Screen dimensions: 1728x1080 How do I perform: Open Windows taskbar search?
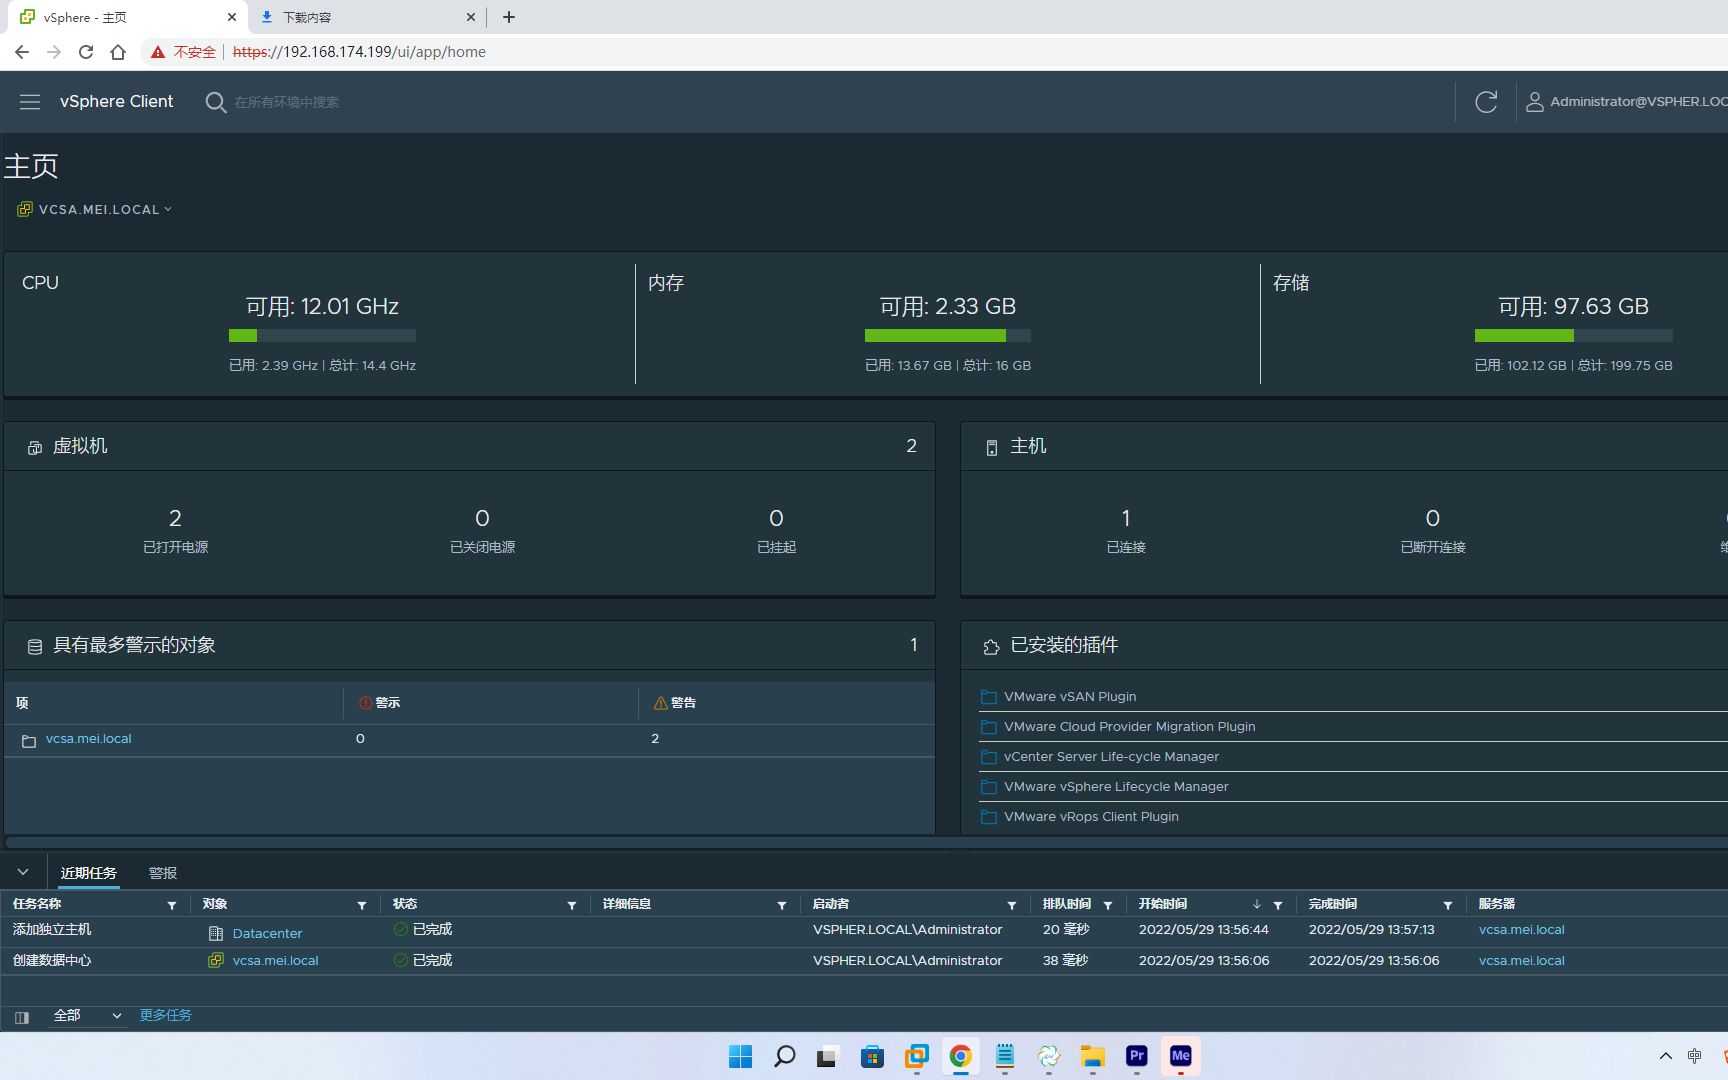tap(785, 1056)
